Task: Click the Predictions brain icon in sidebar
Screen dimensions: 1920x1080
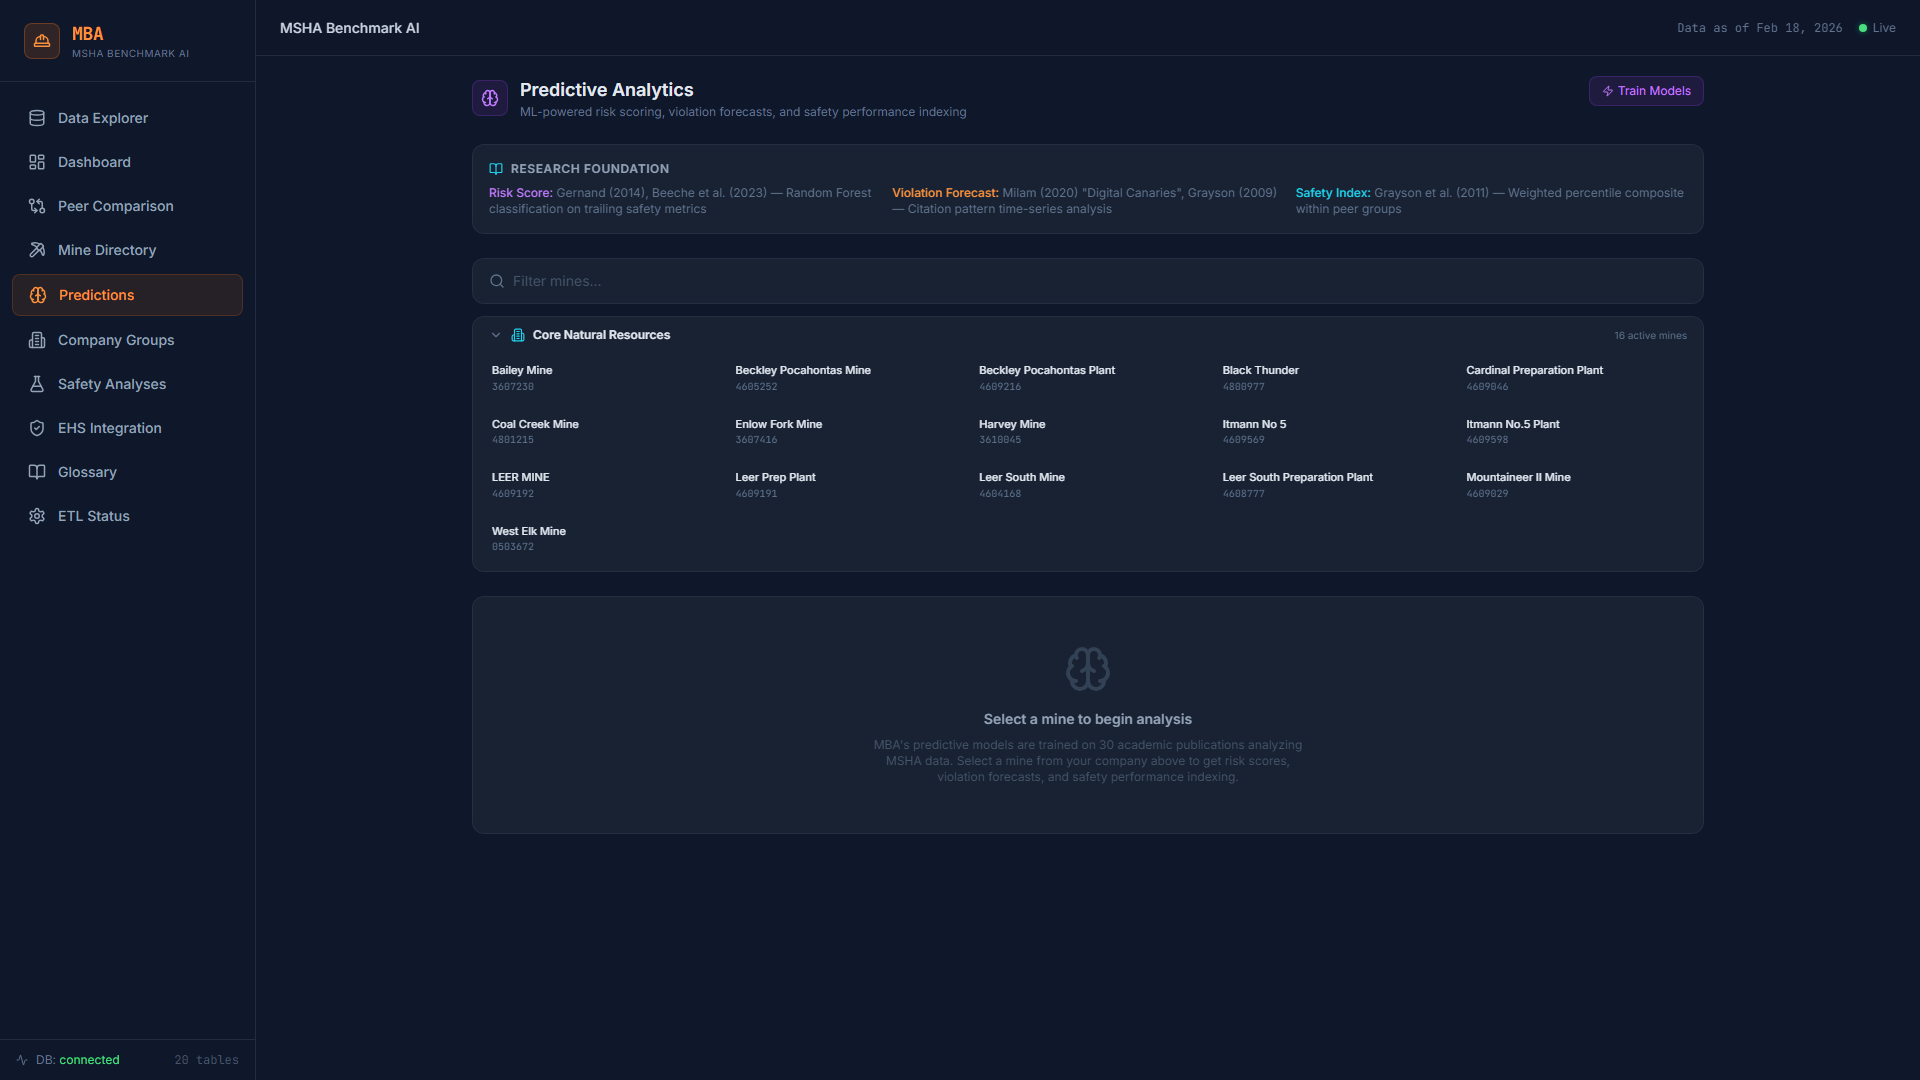Action: point(37,295)
